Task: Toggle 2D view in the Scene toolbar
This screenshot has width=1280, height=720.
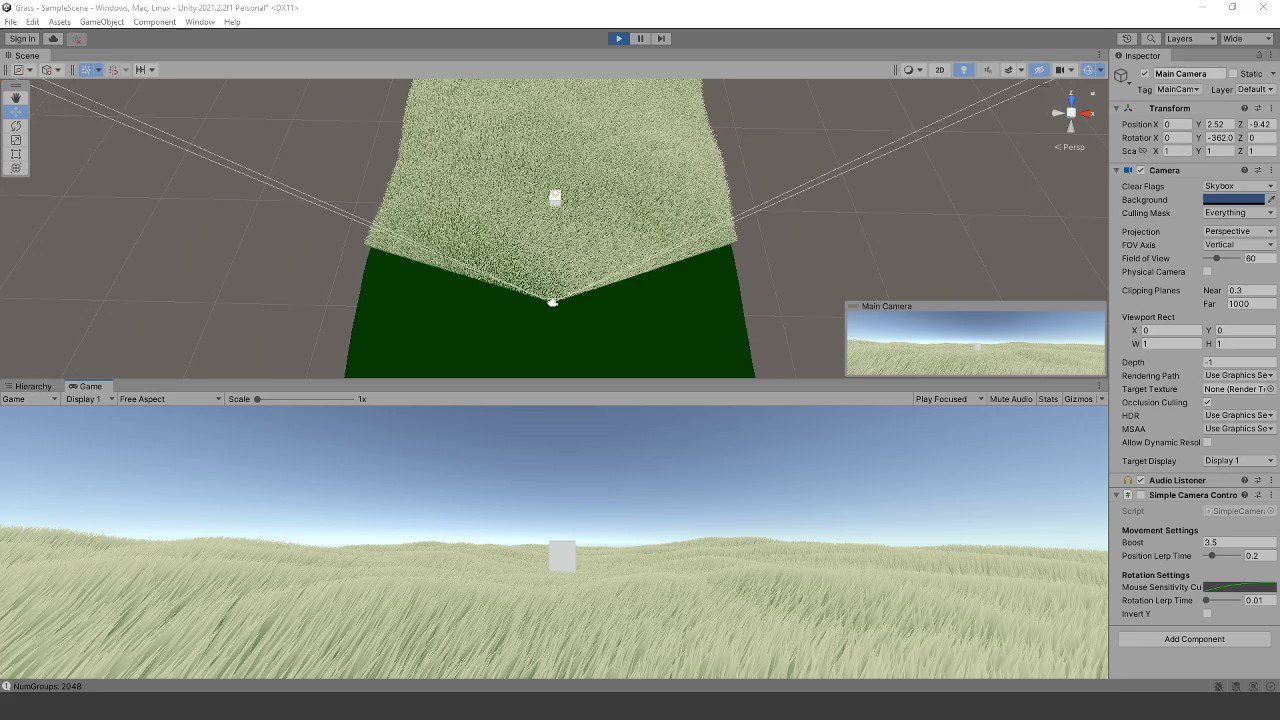Action: (940, 69)
